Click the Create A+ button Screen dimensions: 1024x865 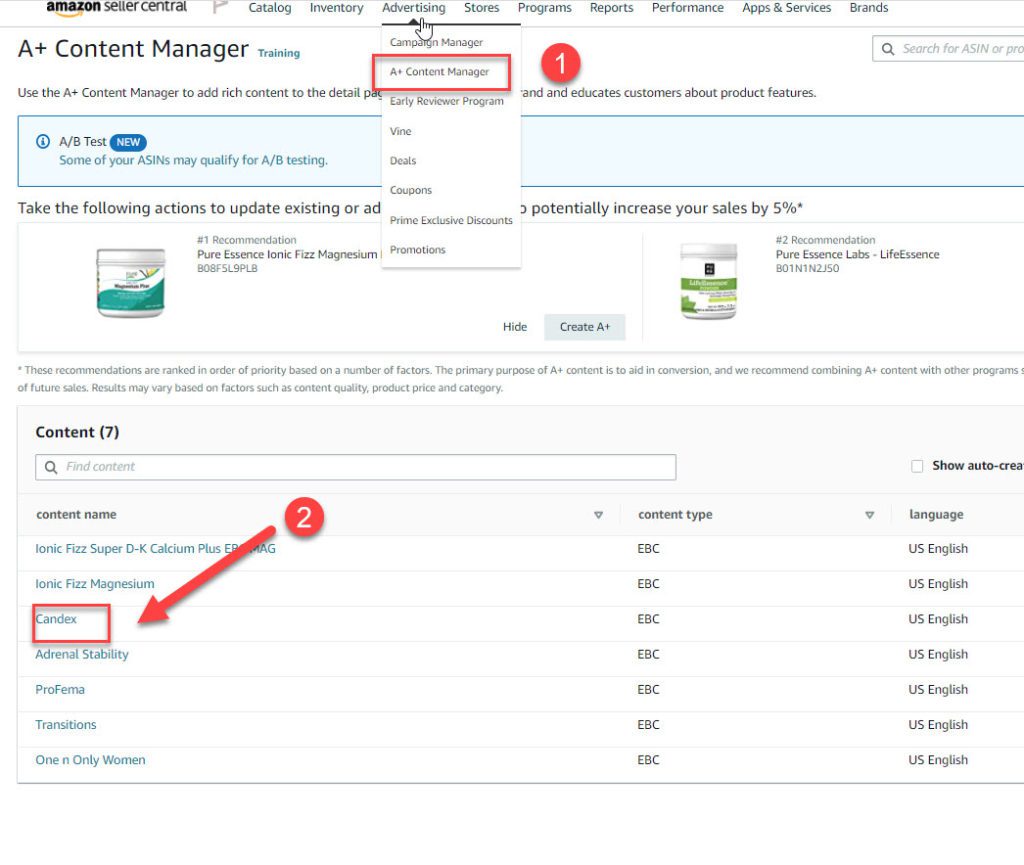point(584,327)
